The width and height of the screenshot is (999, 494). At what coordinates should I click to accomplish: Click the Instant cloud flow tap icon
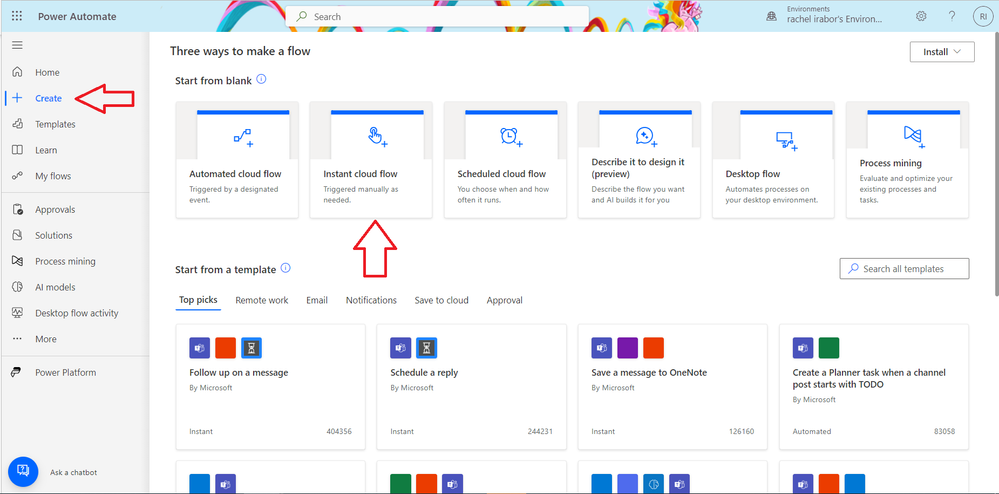[x=377, y=136]
